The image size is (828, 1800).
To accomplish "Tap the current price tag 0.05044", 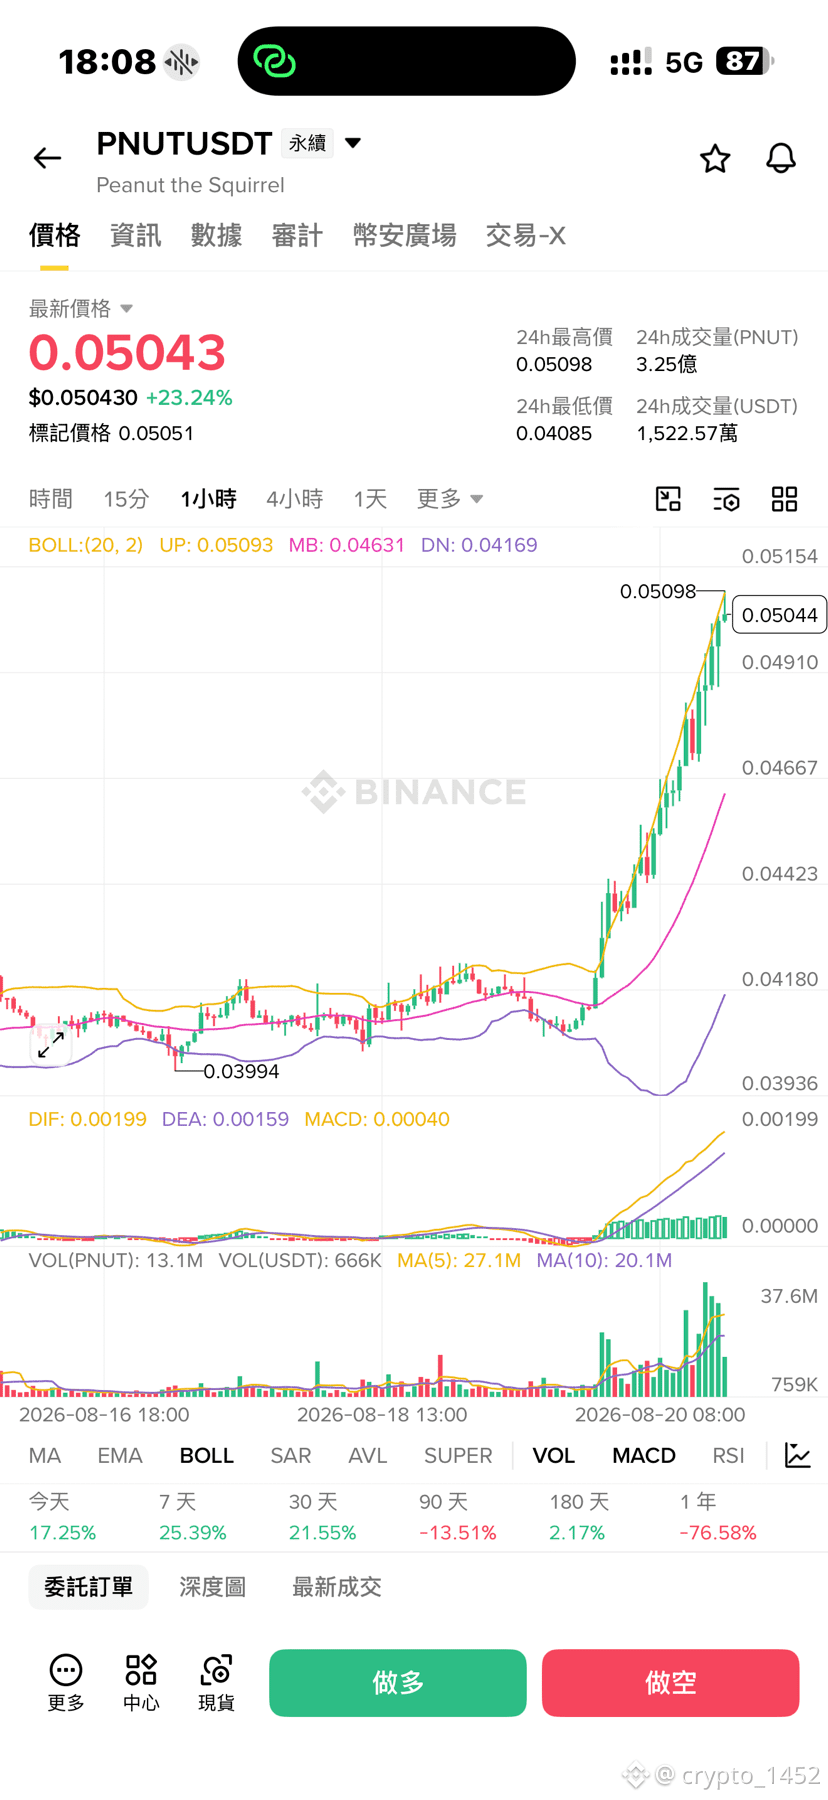I will click(780, 615).
